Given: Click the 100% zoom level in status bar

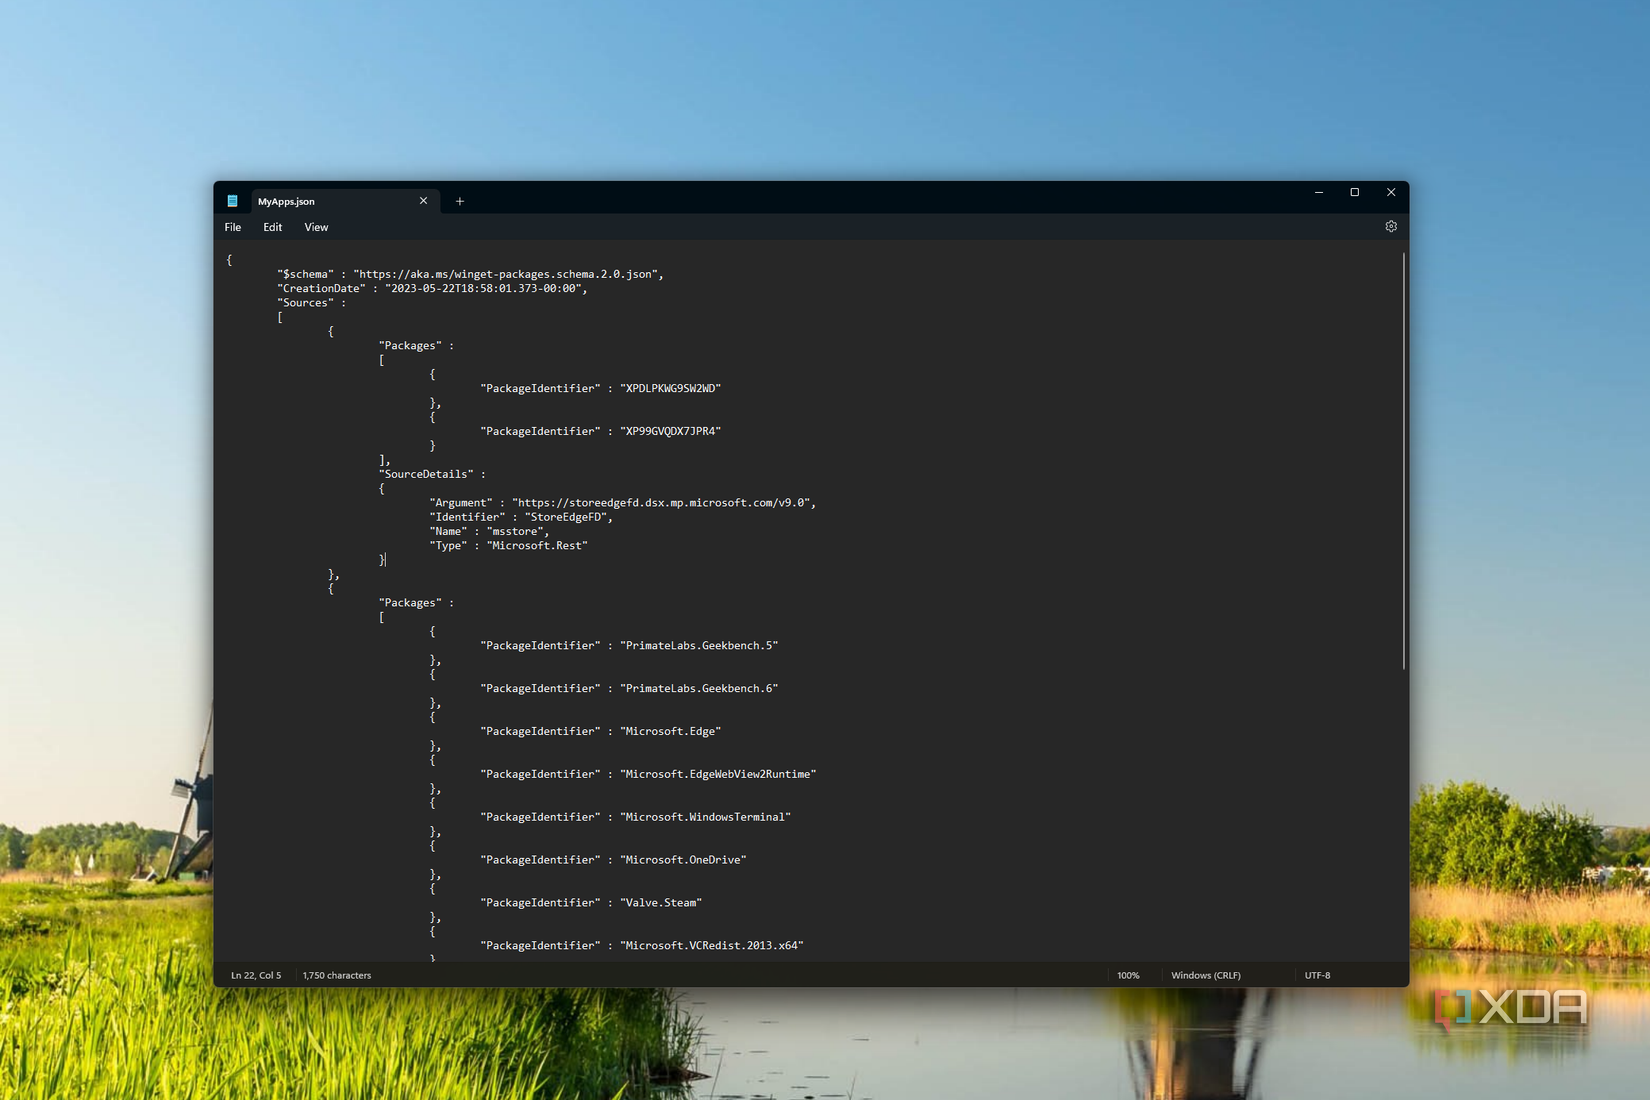Looking at the screenshot, I should (1128, 975).
